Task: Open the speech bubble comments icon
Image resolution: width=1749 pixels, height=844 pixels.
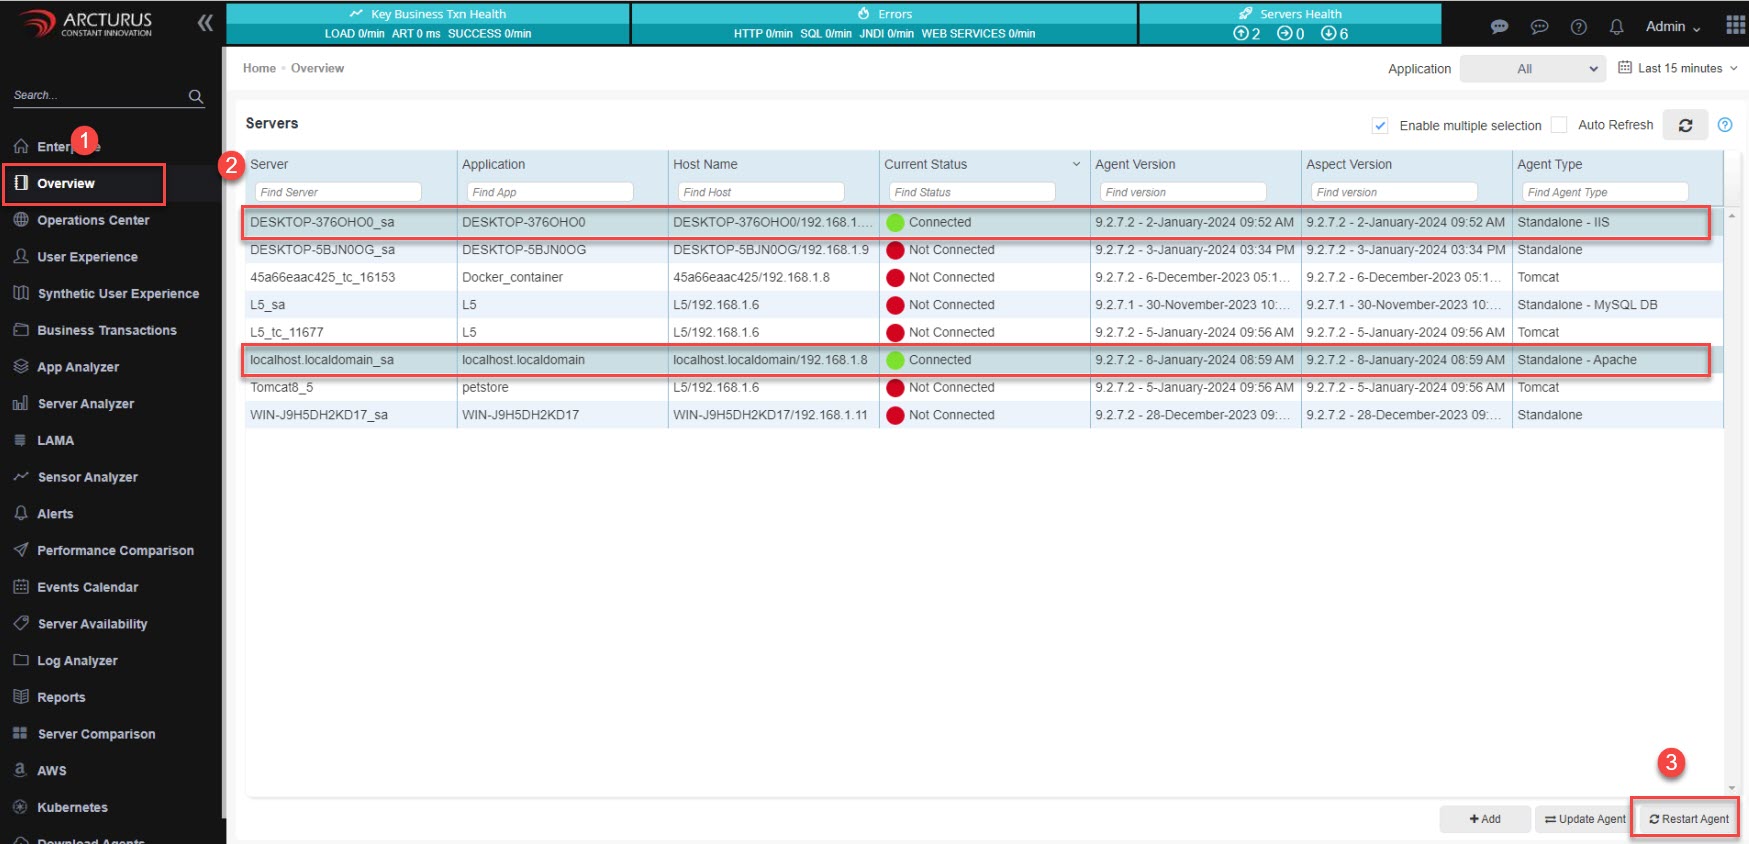Action: pyautogui.click(x=1539, y=27)
